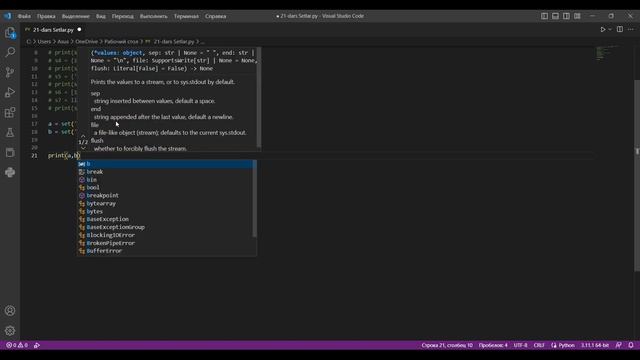Open the Explorer view in the activity bar
640x360 pixels.
(10, 33)
